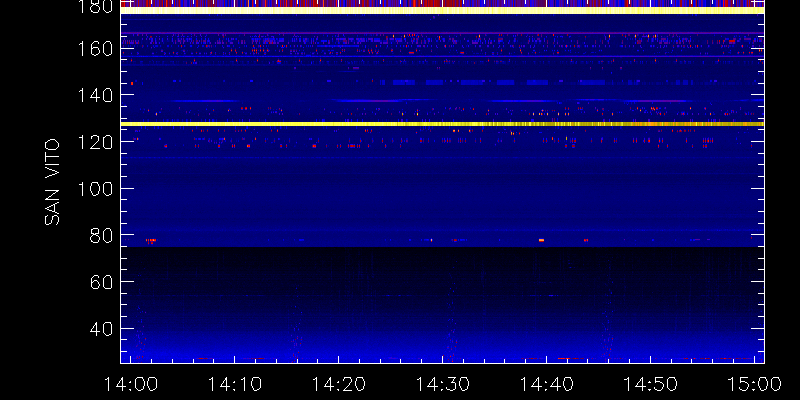
Task: Click the 14:30 time axis label
Action: click(x=442, y=384)
